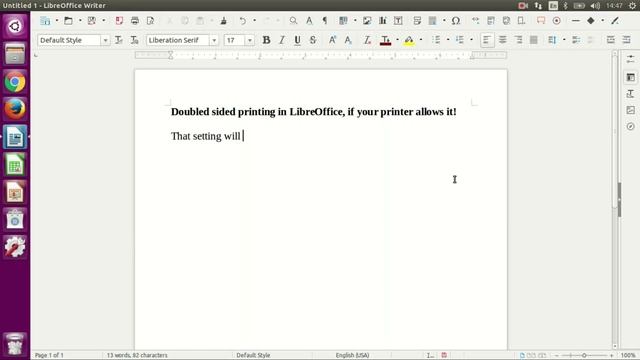This screenshot has height=360, width=640.
Task: Open font size dropdown
Action: coord(249,40)
